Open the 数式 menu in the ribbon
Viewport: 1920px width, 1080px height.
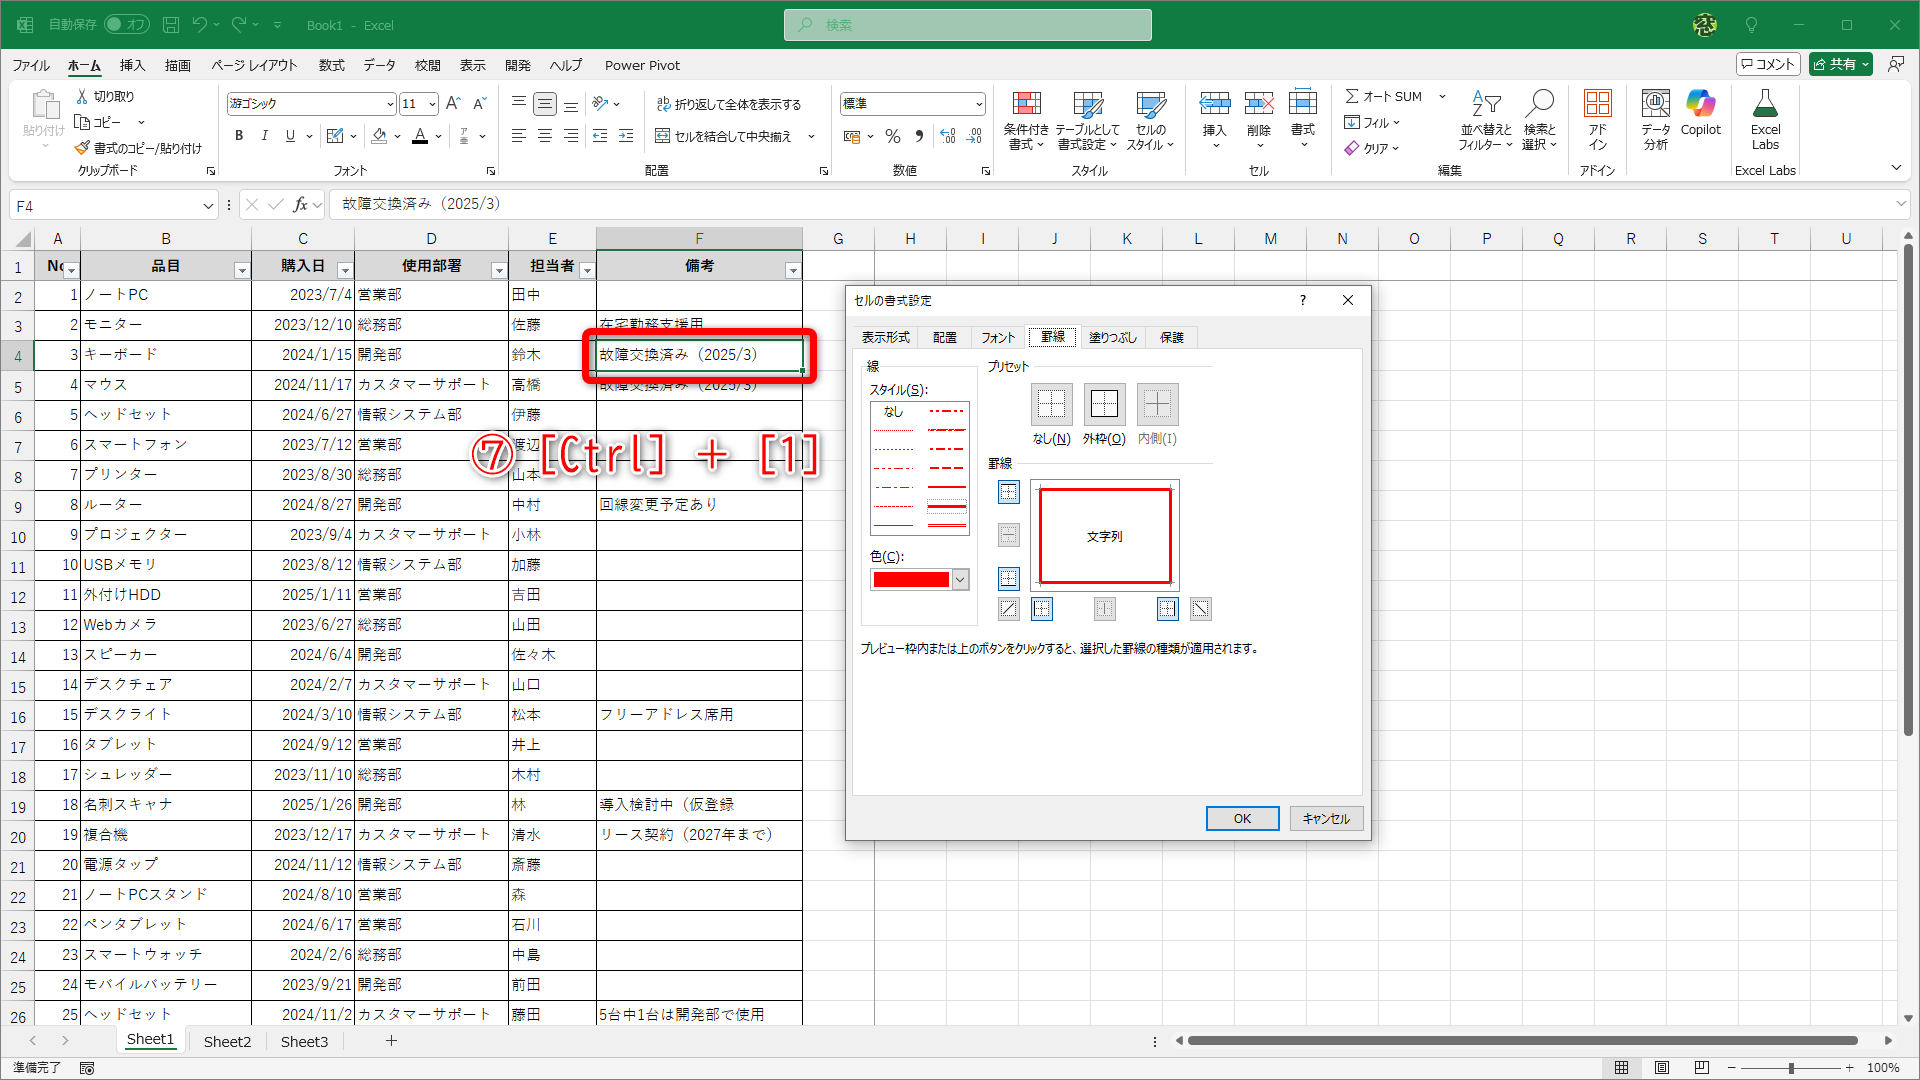tap(331, 65)
